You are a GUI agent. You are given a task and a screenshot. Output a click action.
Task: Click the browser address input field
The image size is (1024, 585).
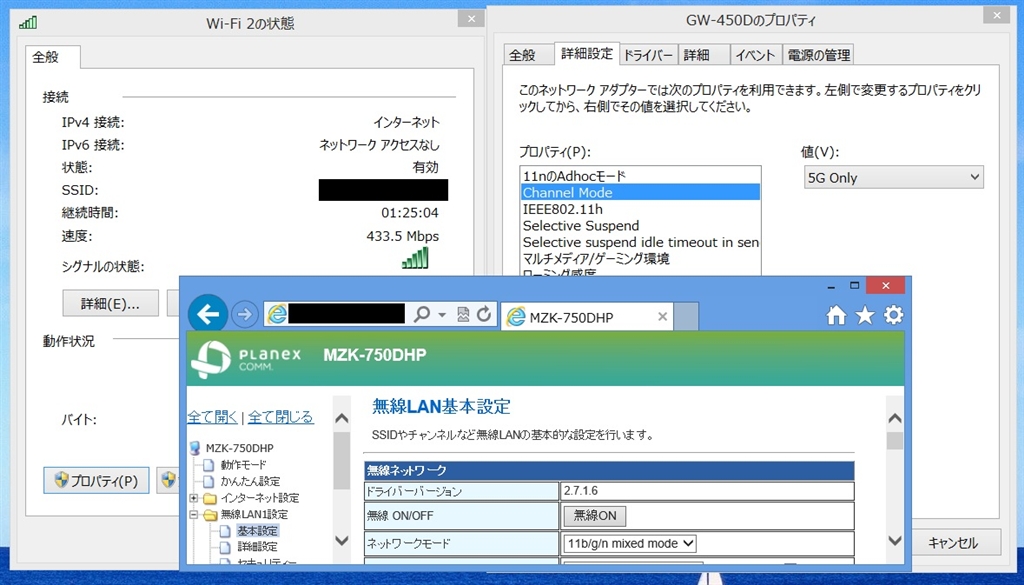[x=346, y=314]
